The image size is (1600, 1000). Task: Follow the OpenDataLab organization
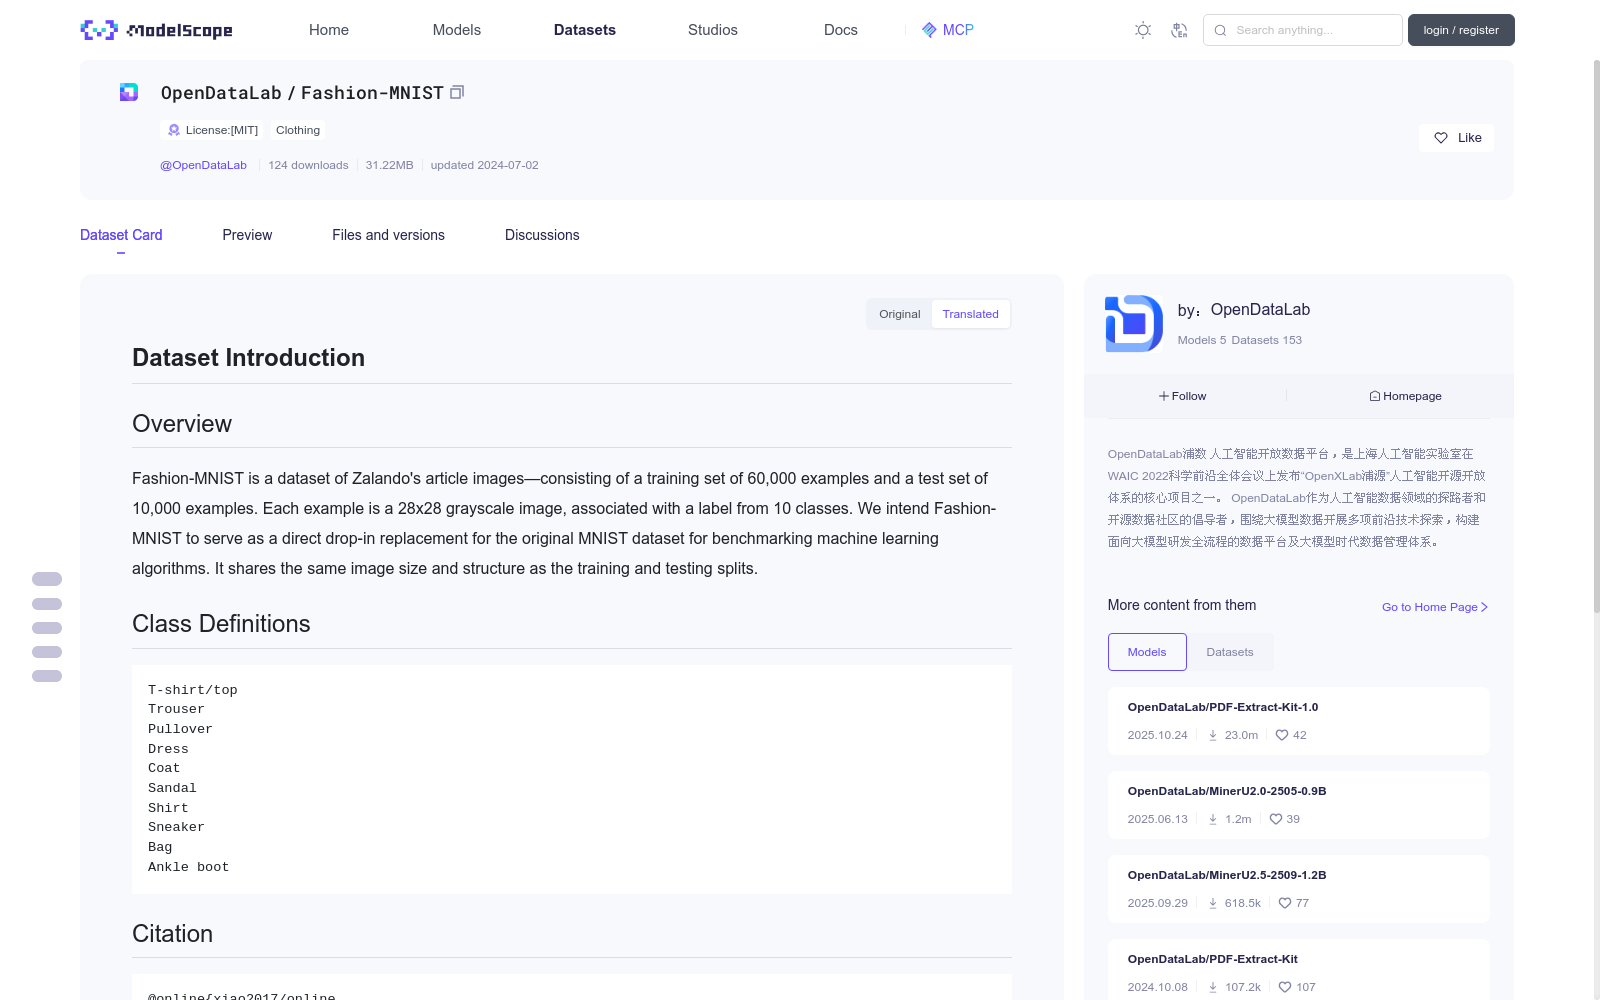pos(1183,396)
